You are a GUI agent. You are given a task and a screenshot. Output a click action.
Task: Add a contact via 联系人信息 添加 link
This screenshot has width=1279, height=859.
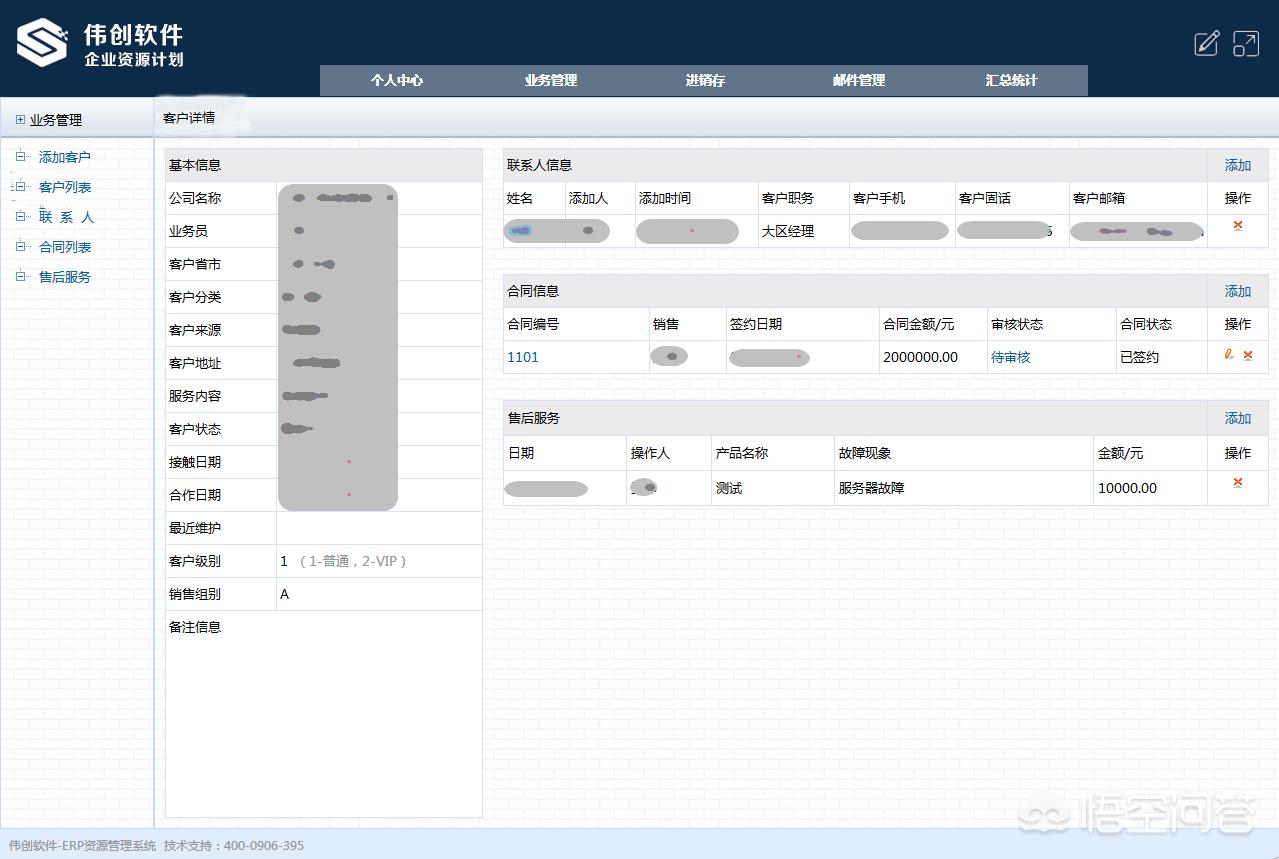[x=1238, y=165]
